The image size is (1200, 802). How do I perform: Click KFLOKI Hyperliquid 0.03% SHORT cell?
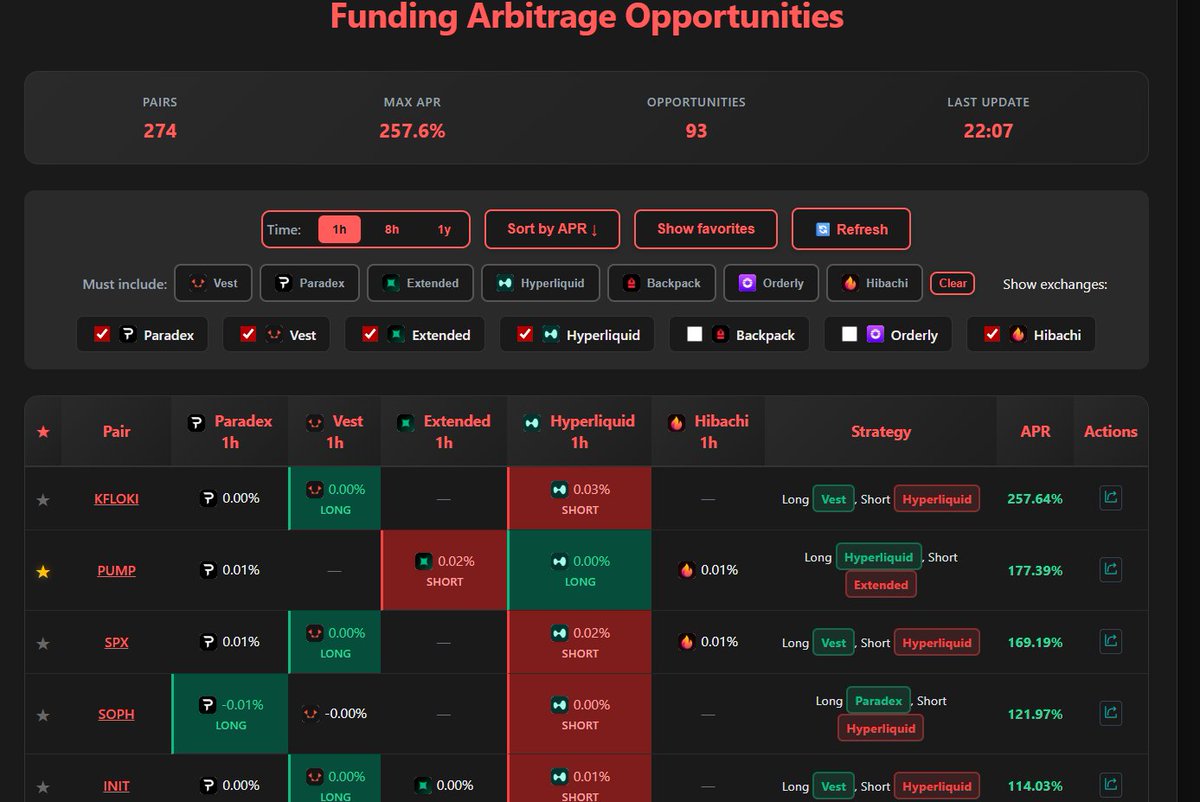(580, 498)
